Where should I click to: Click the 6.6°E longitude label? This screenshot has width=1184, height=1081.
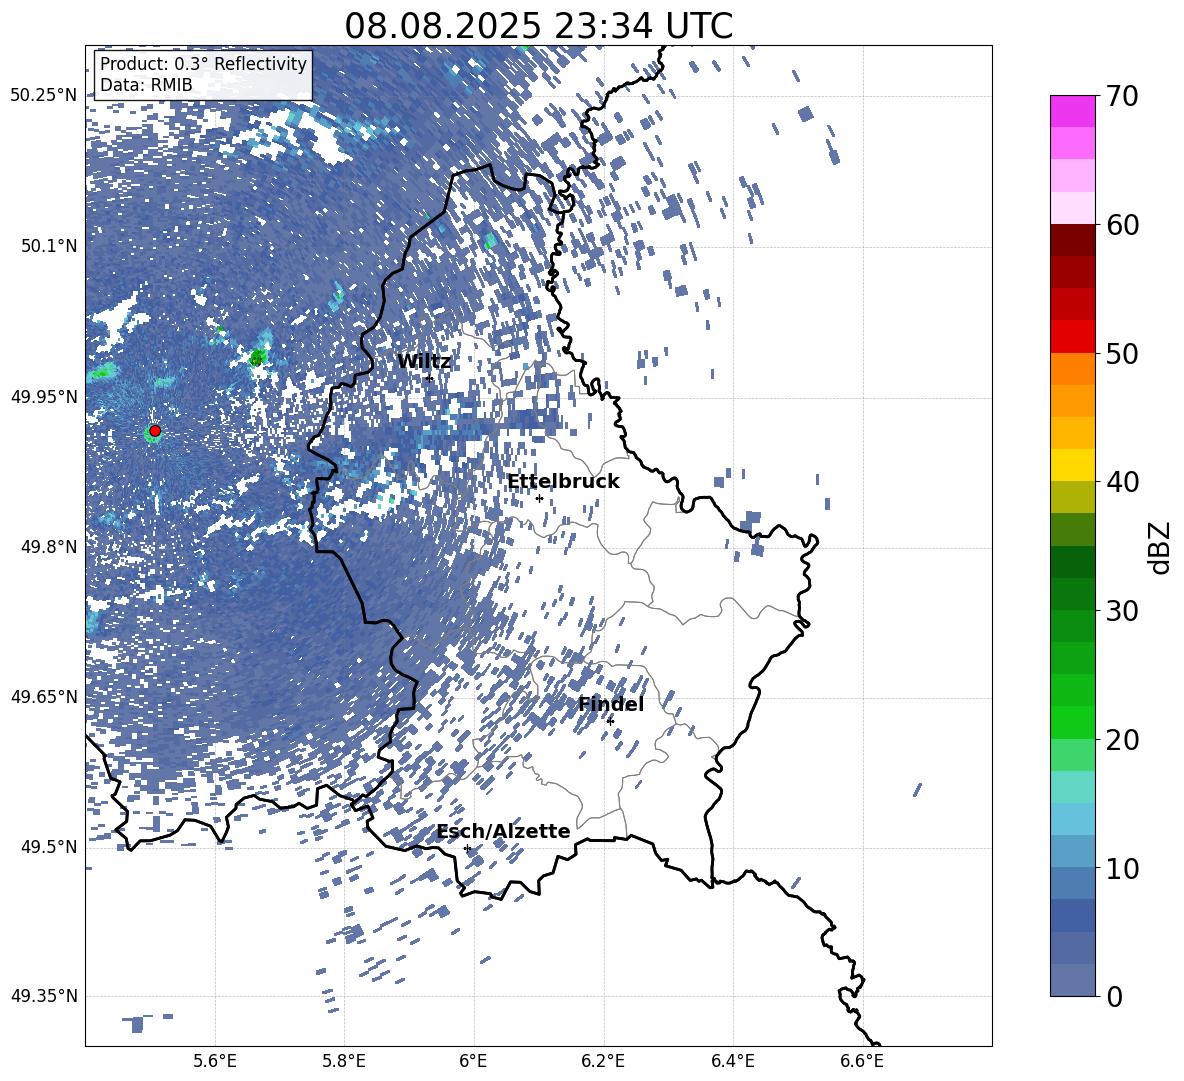[x=862, y=1061]
